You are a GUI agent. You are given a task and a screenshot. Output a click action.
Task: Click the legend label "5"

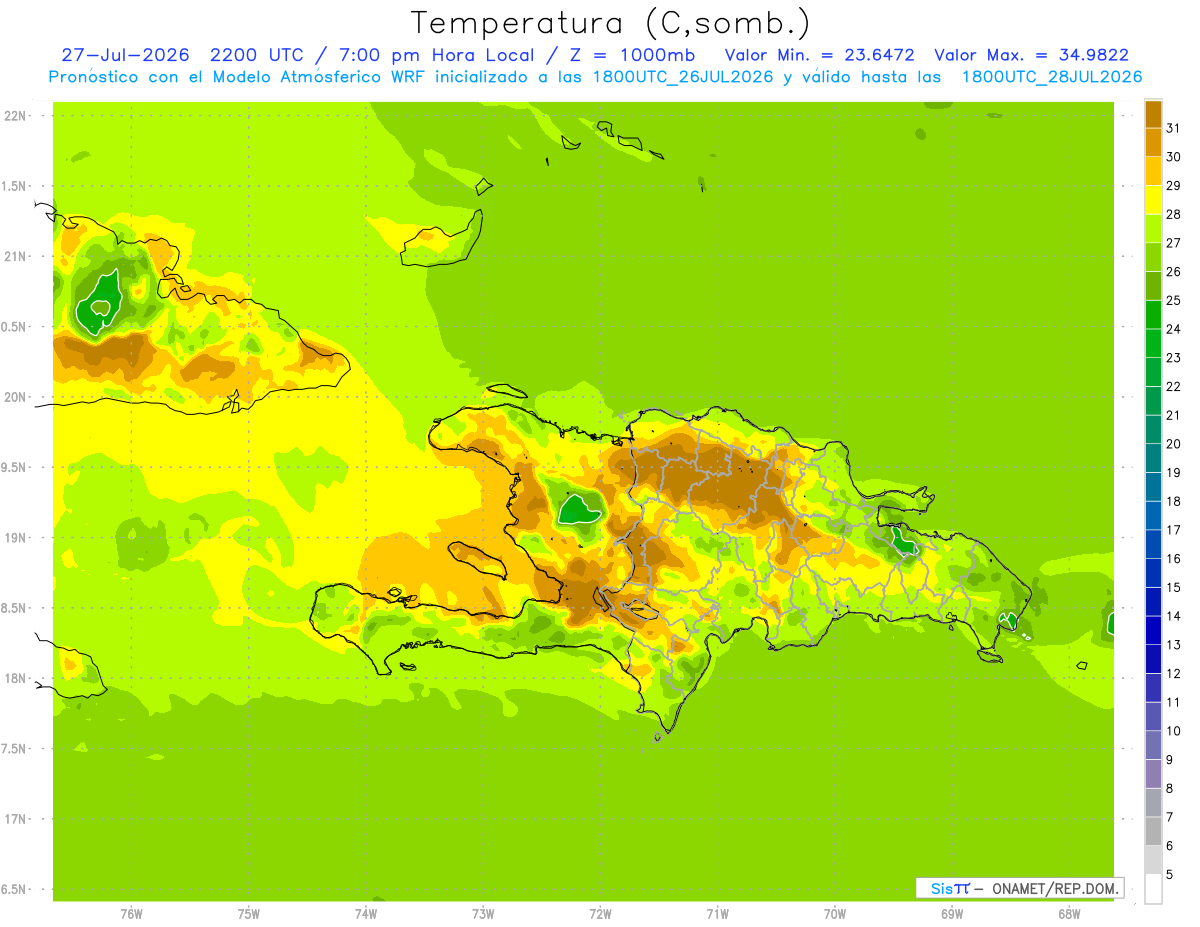(1169, 874)
